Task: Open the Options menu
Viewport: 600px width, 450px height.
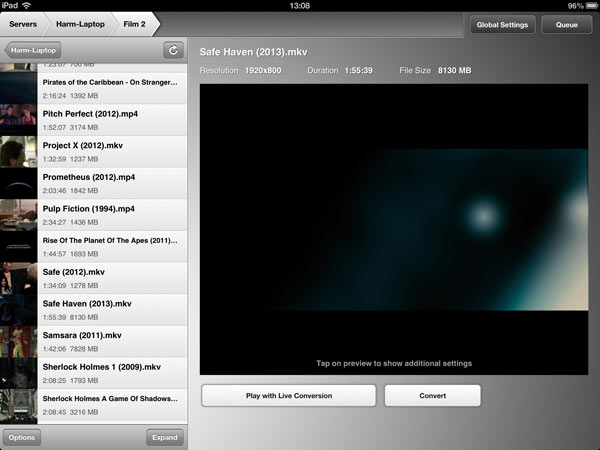Action: click(x=21, y=437)
